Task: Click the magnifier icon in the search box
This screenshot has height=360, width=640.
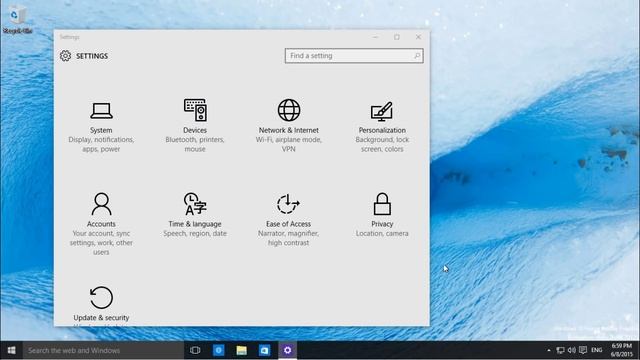Action: 417,56
